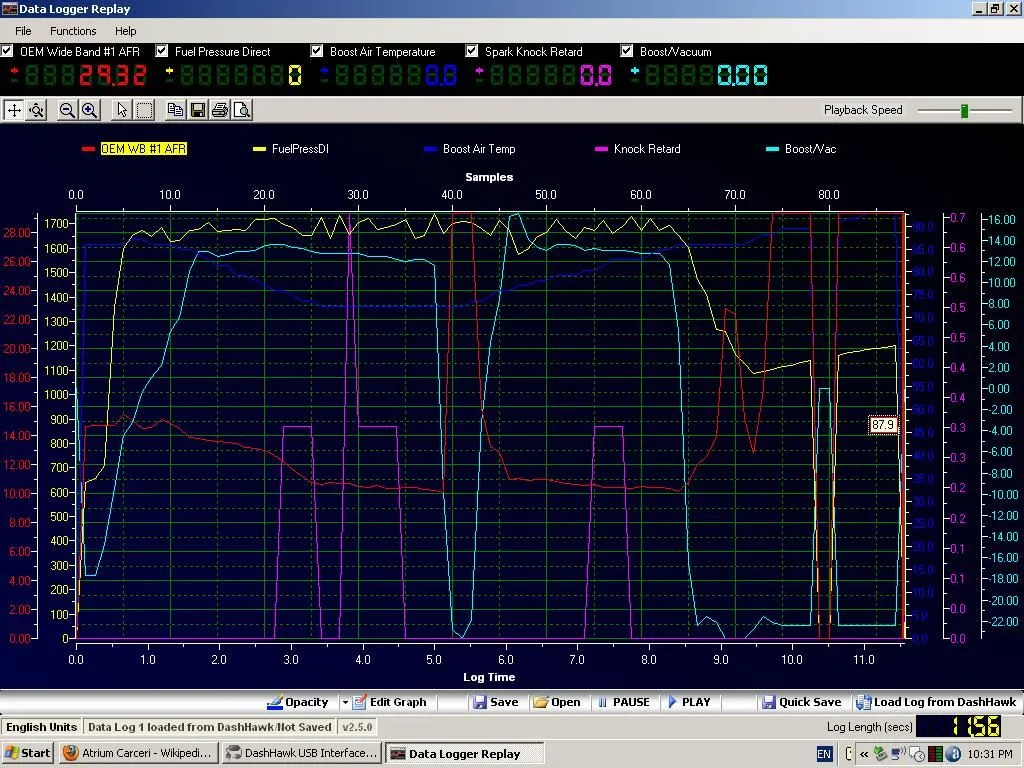Click the Knock Retard legend entry
1024x768 pixels.
pos(637,149)
